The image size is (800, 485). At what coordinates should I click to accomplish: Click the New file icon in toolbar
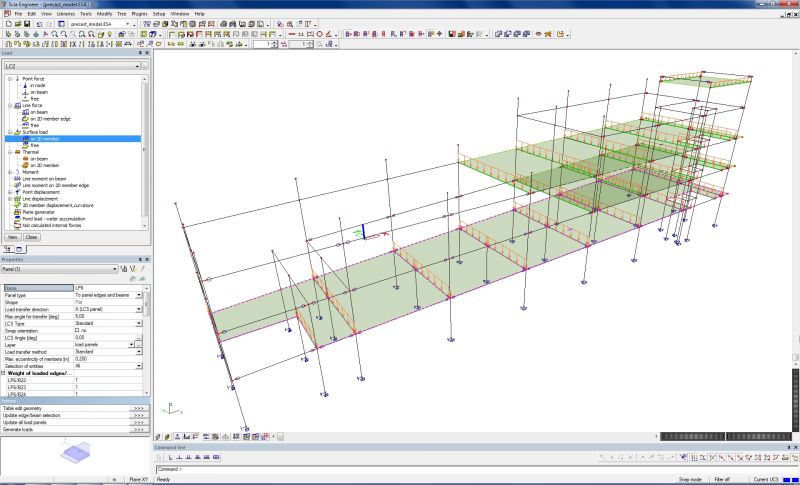(x=7, y=23)
